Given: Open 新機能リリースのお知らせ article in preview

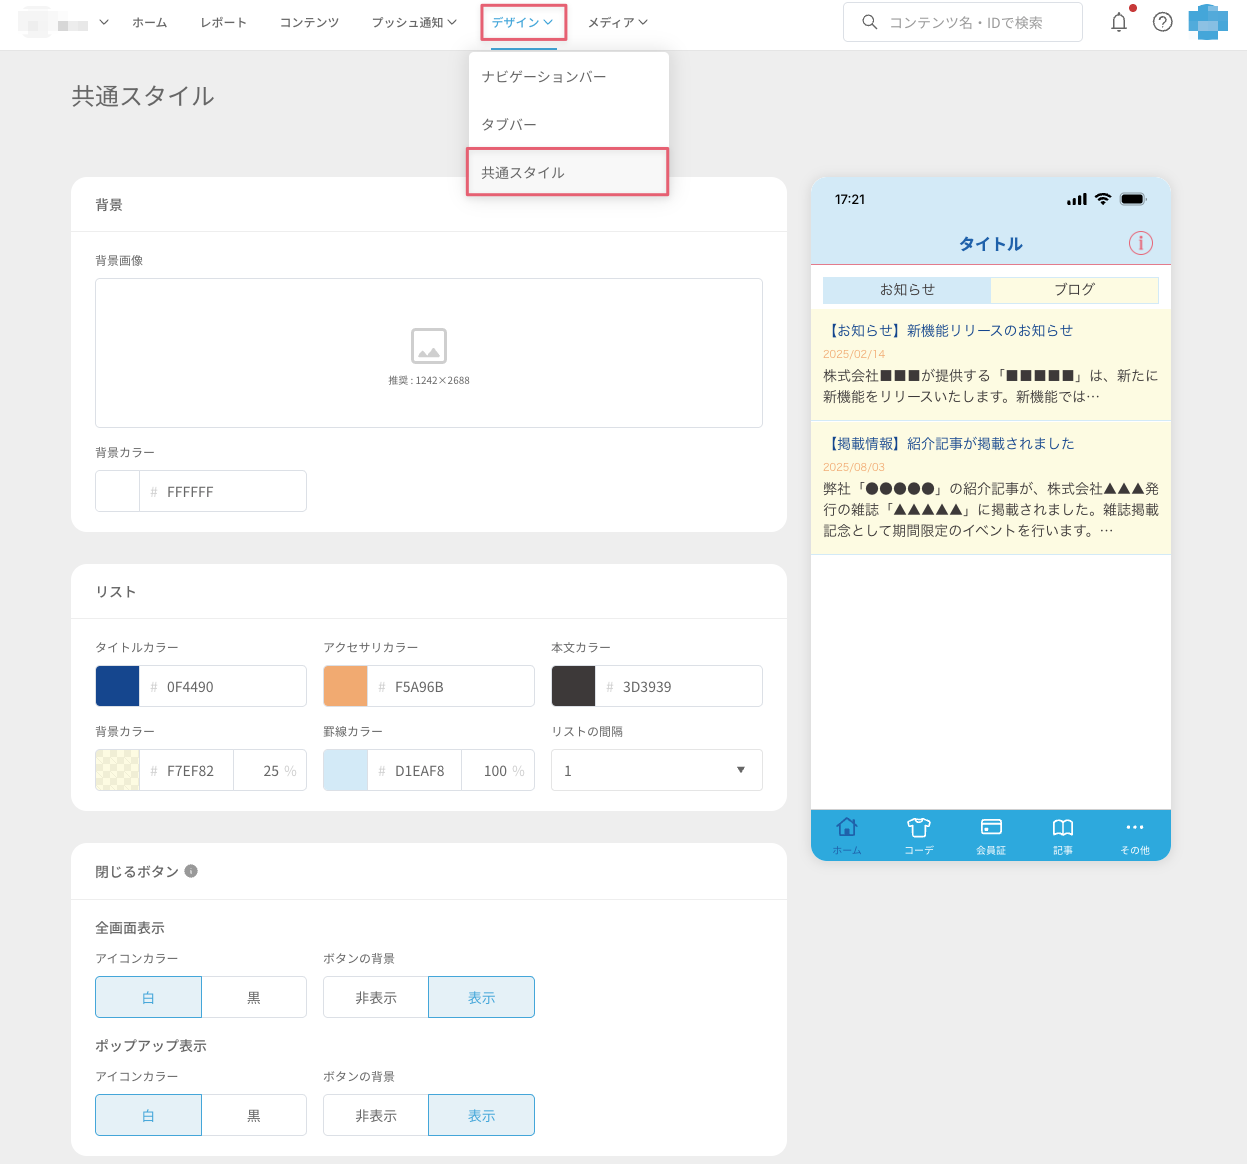Looking at the screenshot, I should click(x=991, y=365).
